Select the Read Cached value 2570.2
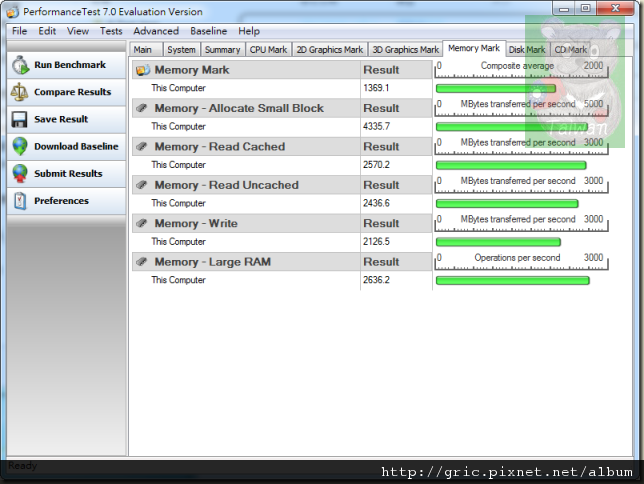This screenshot has width=644, height=484. [376, 165]
